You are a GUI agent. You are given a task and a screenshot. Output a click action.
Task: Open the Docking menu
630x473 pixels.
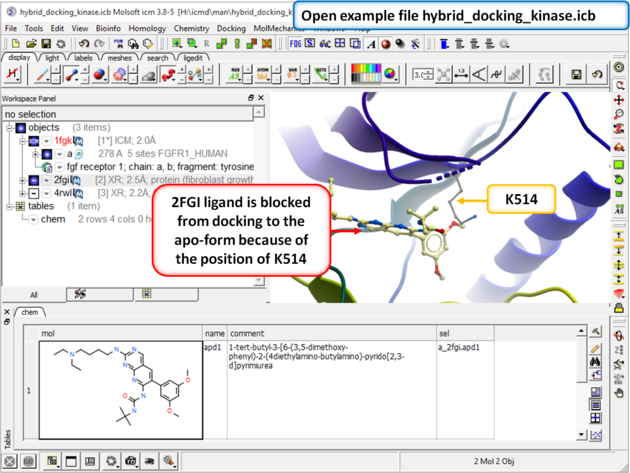[231, 29]
